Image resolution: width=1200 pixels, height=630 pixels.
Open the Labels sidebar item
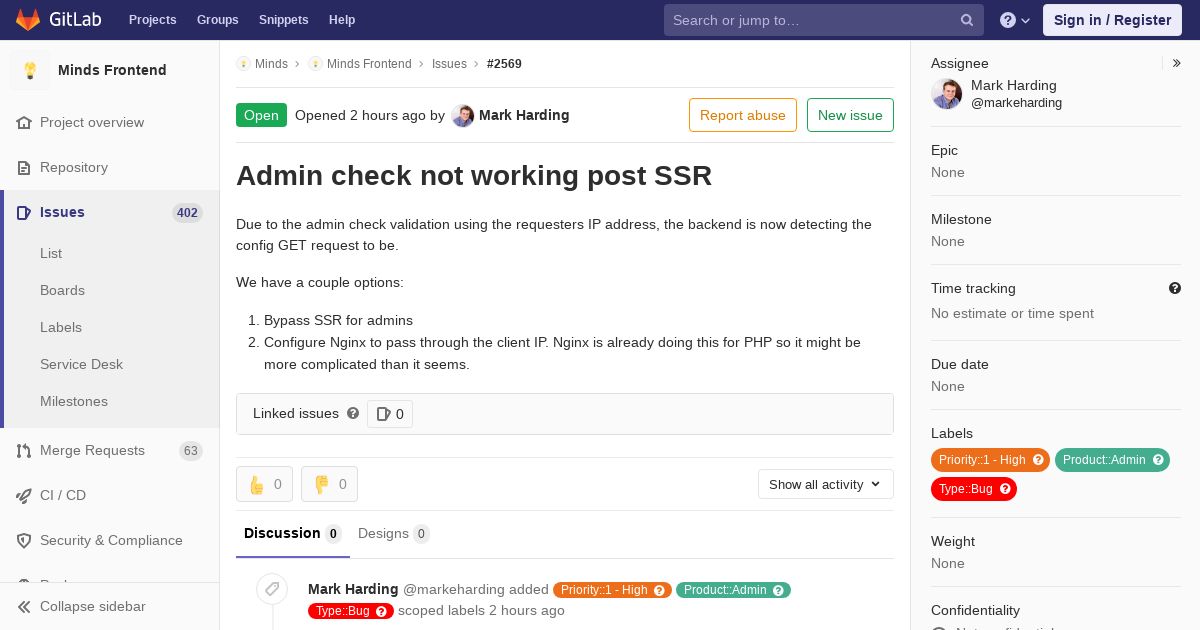coord(61,327)
